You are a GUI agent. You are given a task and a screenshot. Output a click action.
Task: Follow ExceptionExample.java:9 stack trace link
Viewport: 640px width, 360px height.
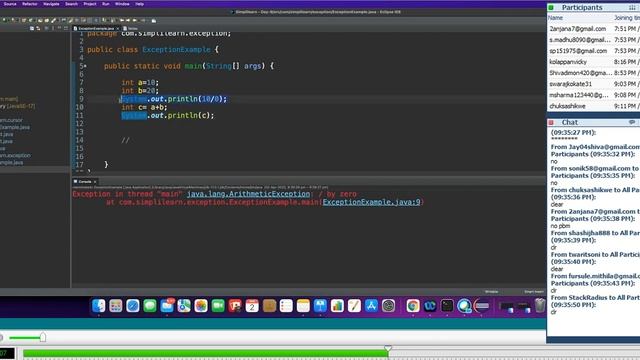(x=371, y=202)
